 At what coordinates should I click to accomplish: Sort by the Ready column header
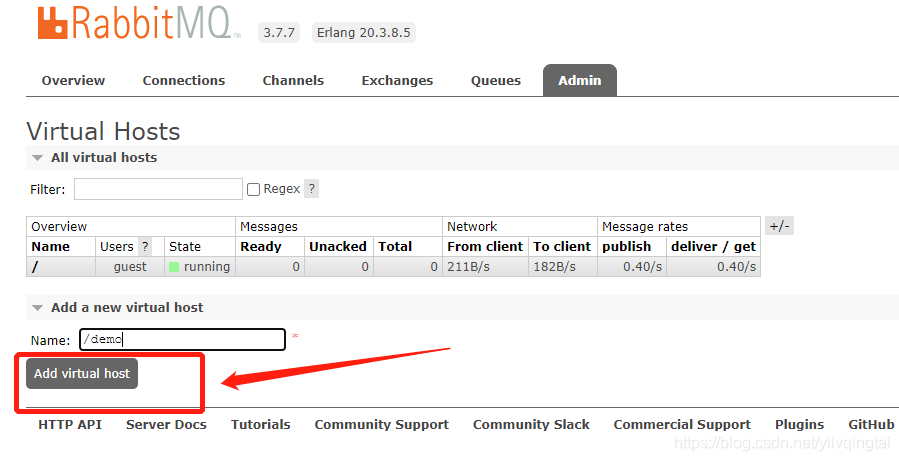261,247
